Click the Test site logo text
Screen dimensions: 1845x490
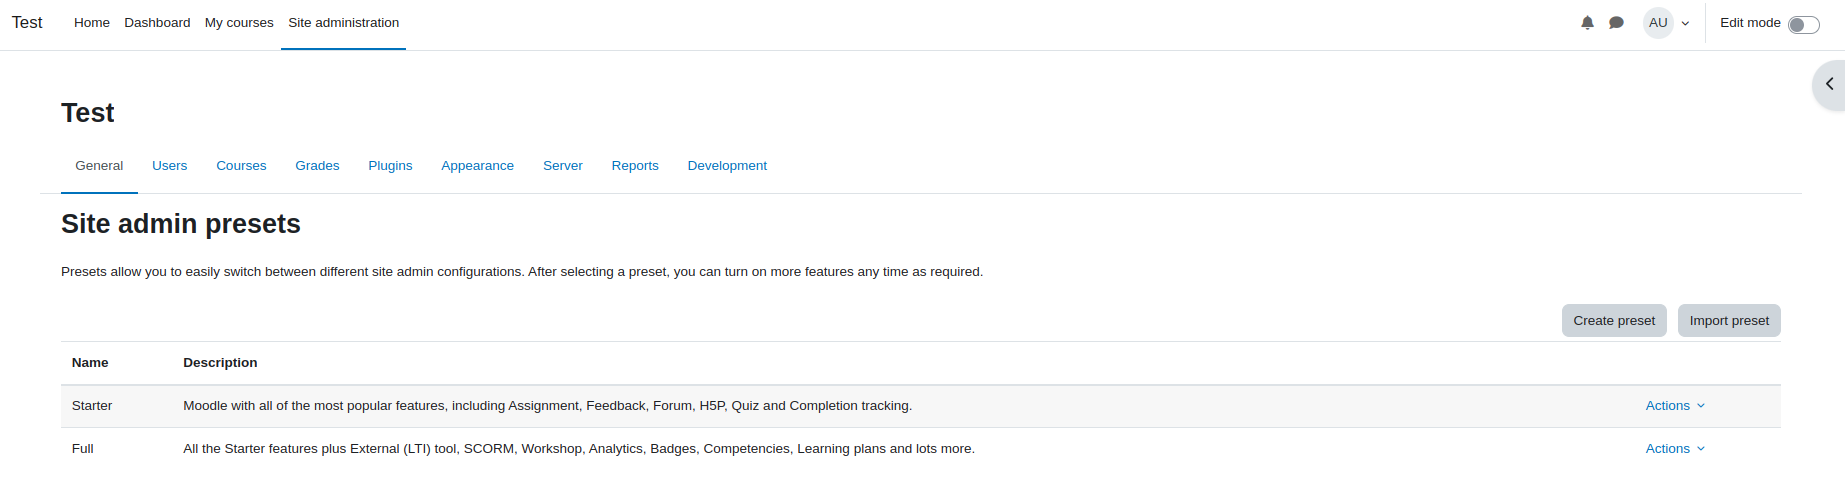(27, 23)
